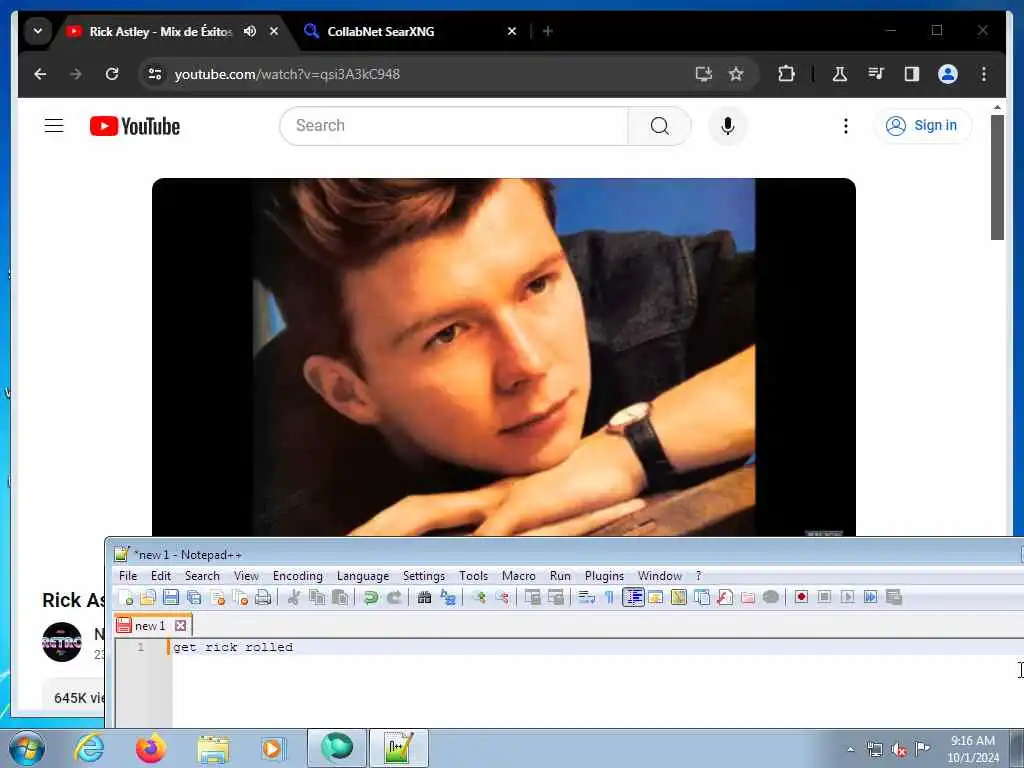Open the View menu in Notepad++
1024x768 pixels.
[x=246, y=576]
